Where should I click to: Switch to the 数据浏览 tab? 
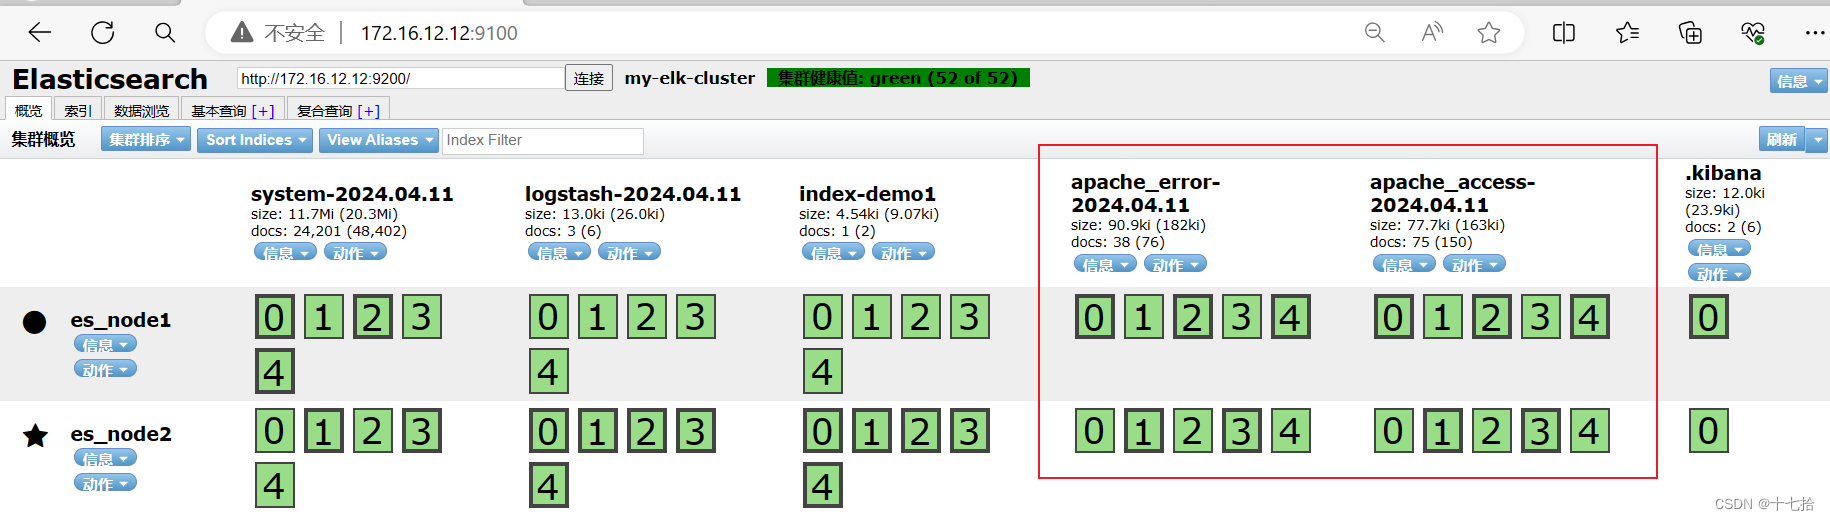click(142, 110)
